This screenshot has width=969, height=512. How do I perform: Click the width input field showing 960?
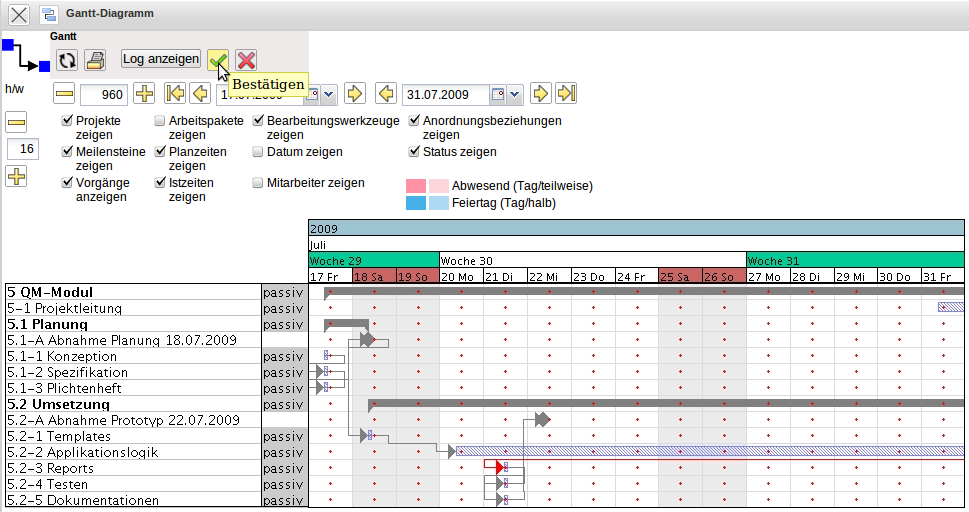click(104, 95)
